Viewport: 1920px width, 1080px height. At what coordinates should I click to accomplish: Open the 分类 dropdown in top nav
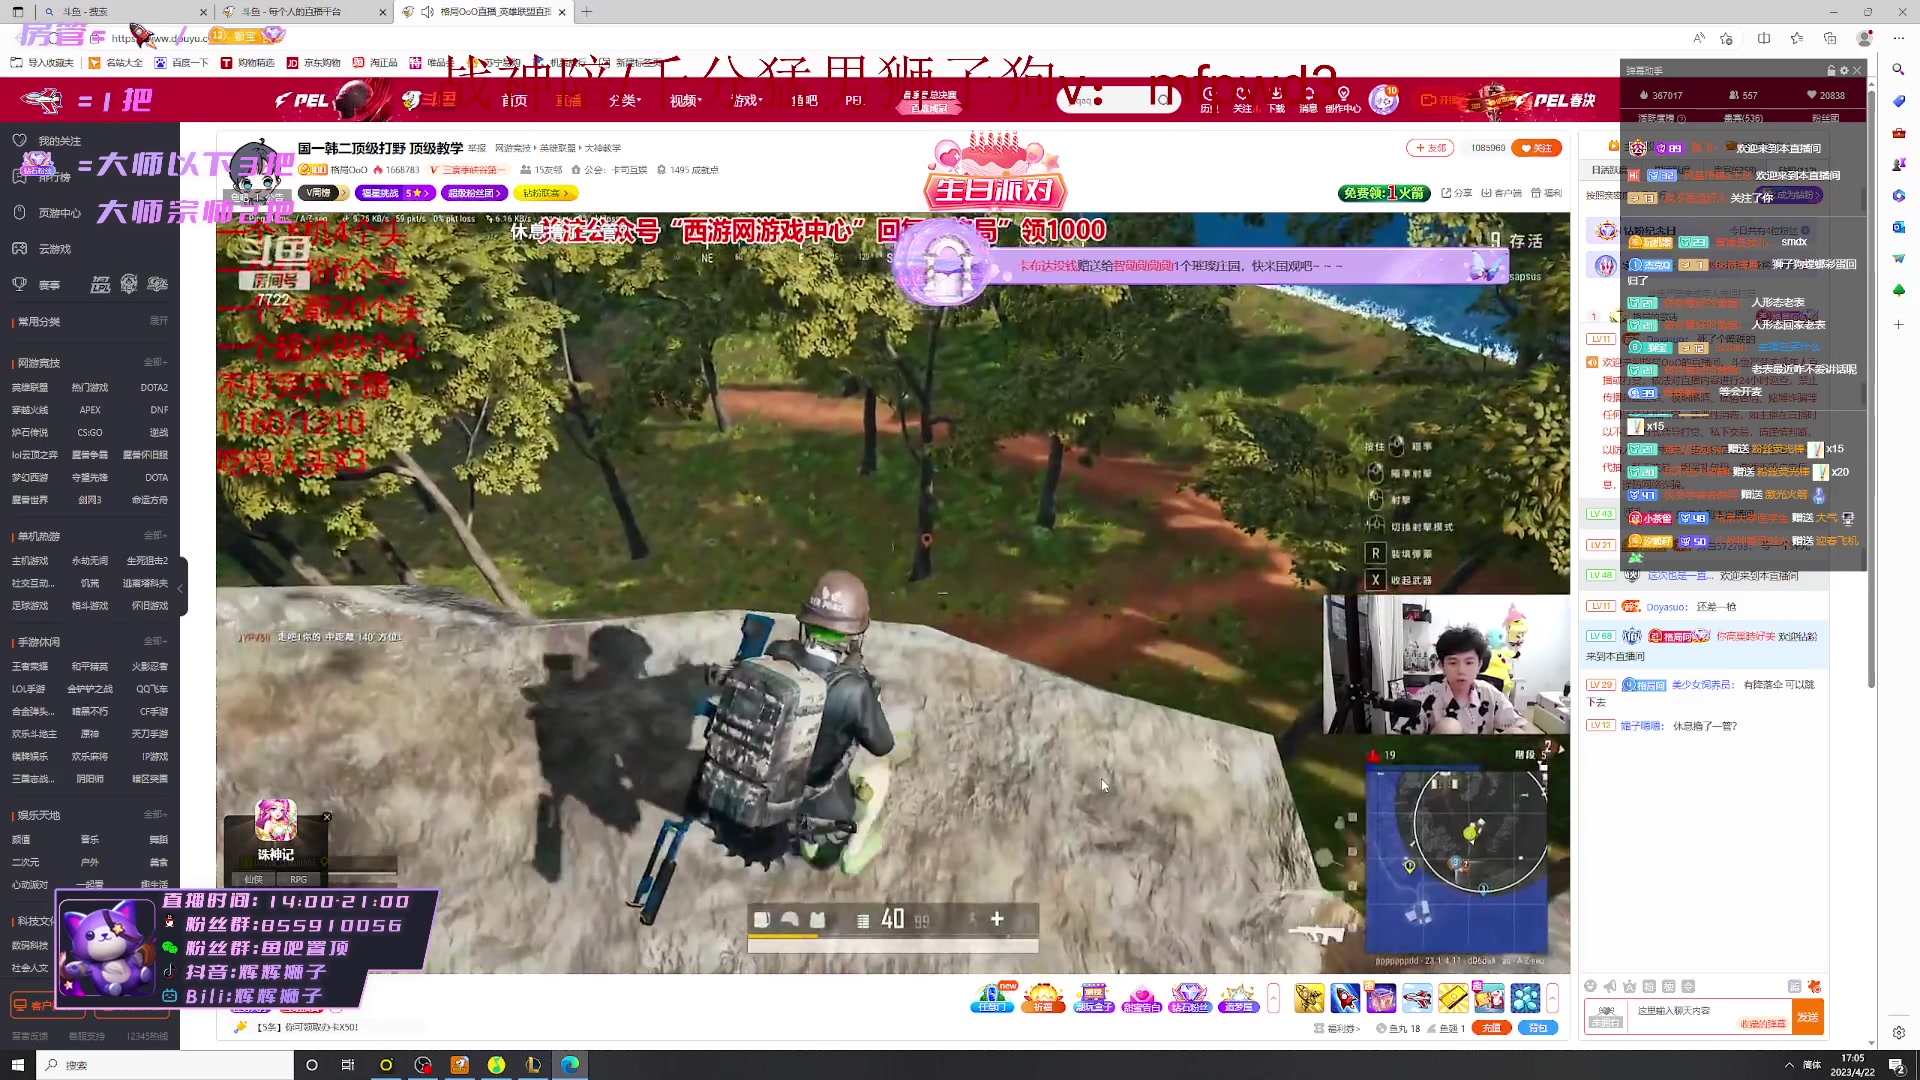tap(625, 100)
